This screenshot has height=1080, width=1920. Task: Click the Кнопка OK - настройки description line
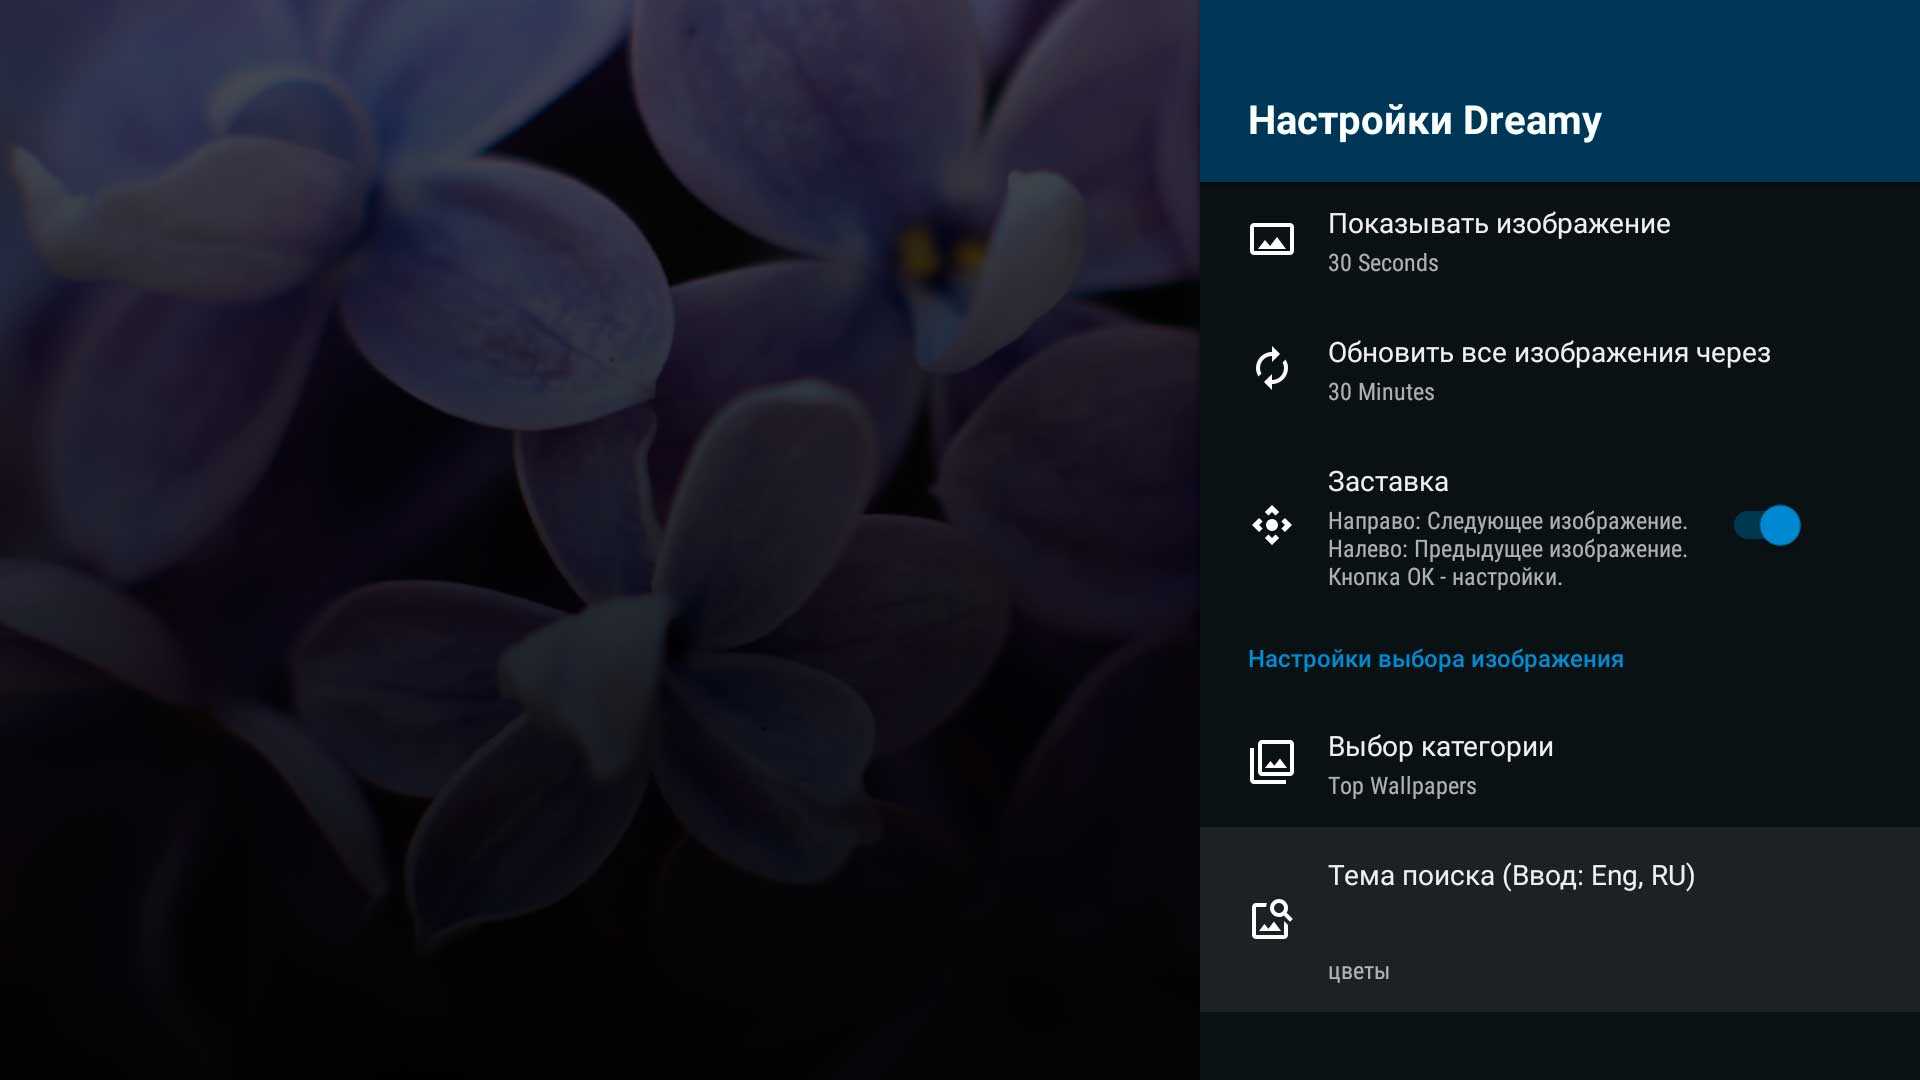(x=1444, y=577)
